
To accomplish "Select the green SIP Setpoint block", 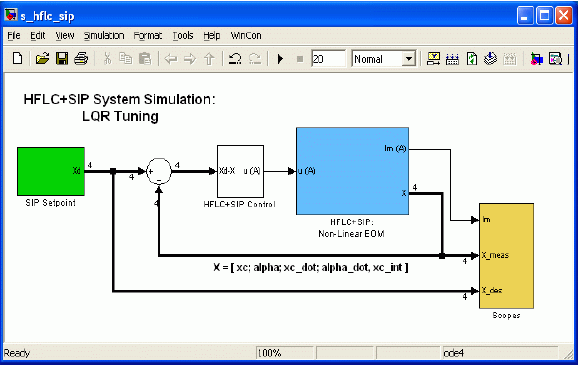I will 51,171.
